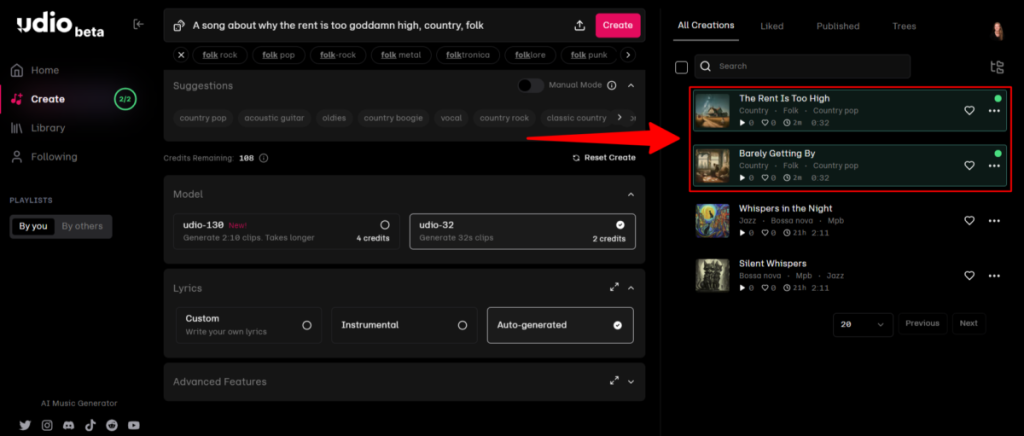Click the song prompt text field
The height and width of the screenshot is (436, 1024).
tap(377, 25)
